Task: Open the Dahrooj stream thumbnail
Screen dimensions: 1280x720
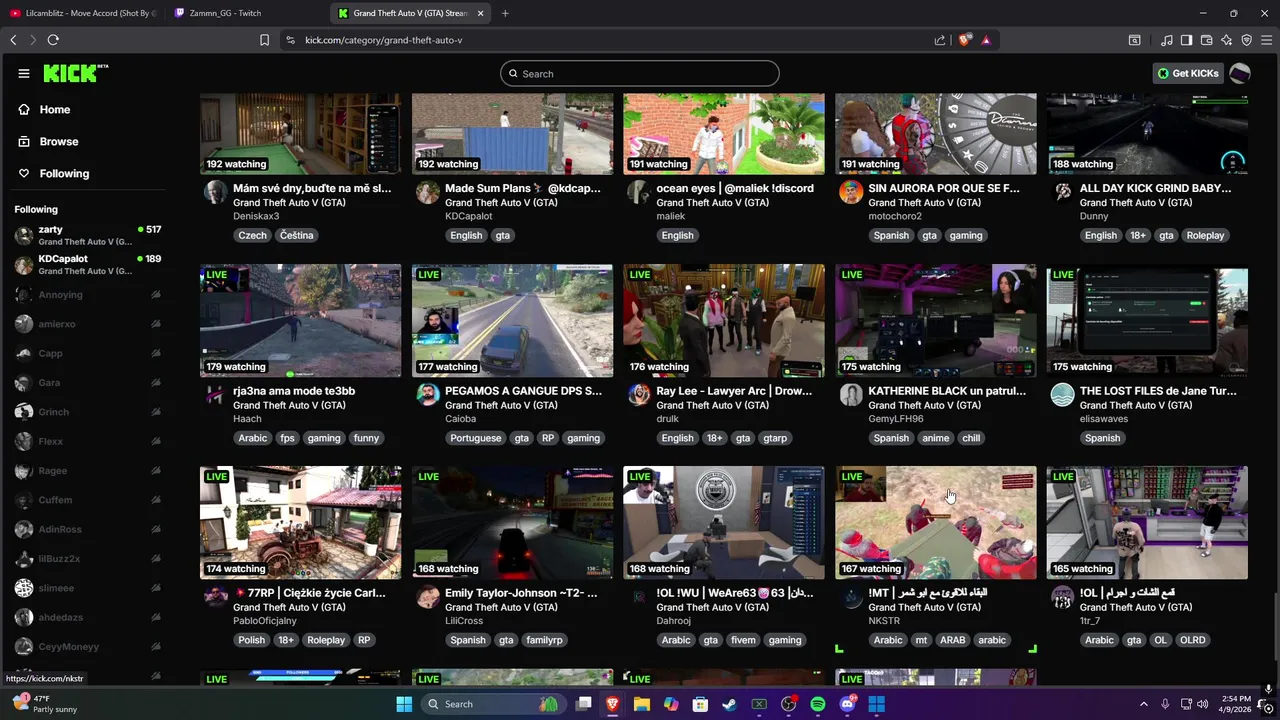Action: tap(724, 523)
